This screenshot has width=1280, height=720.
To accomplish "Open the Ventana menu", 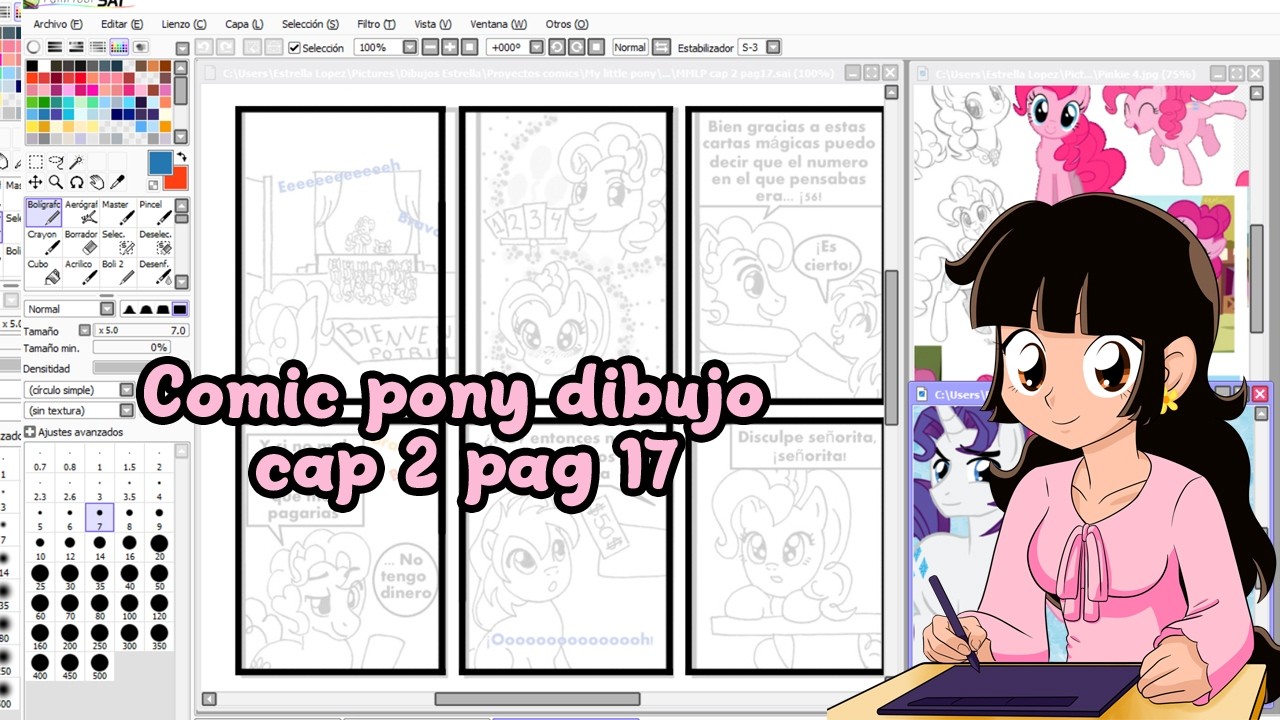I will [498, 24].
